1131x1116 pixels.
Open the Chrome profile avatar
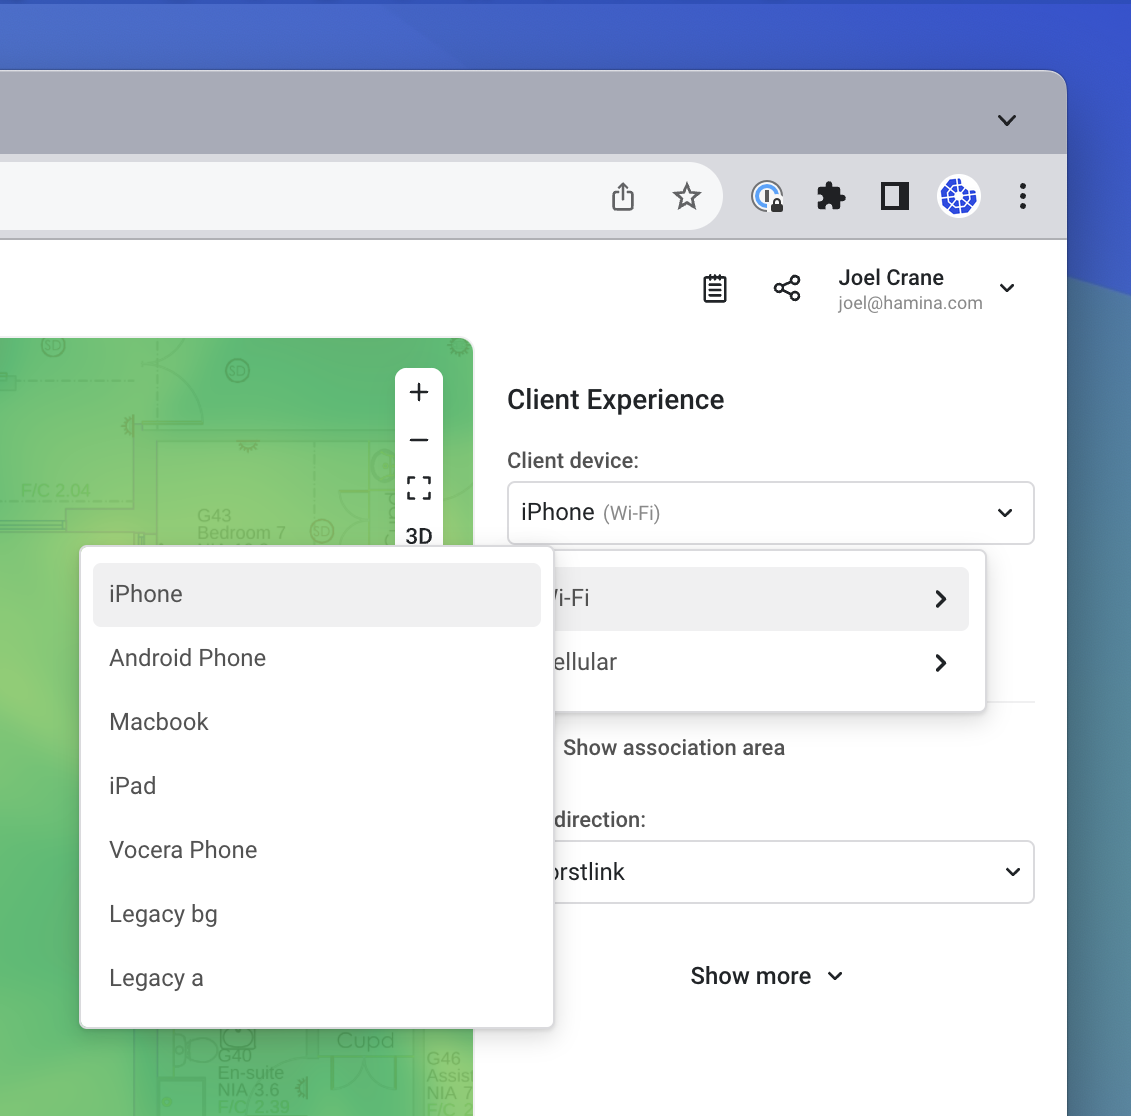pyautogui.click(x=958, y=196)
